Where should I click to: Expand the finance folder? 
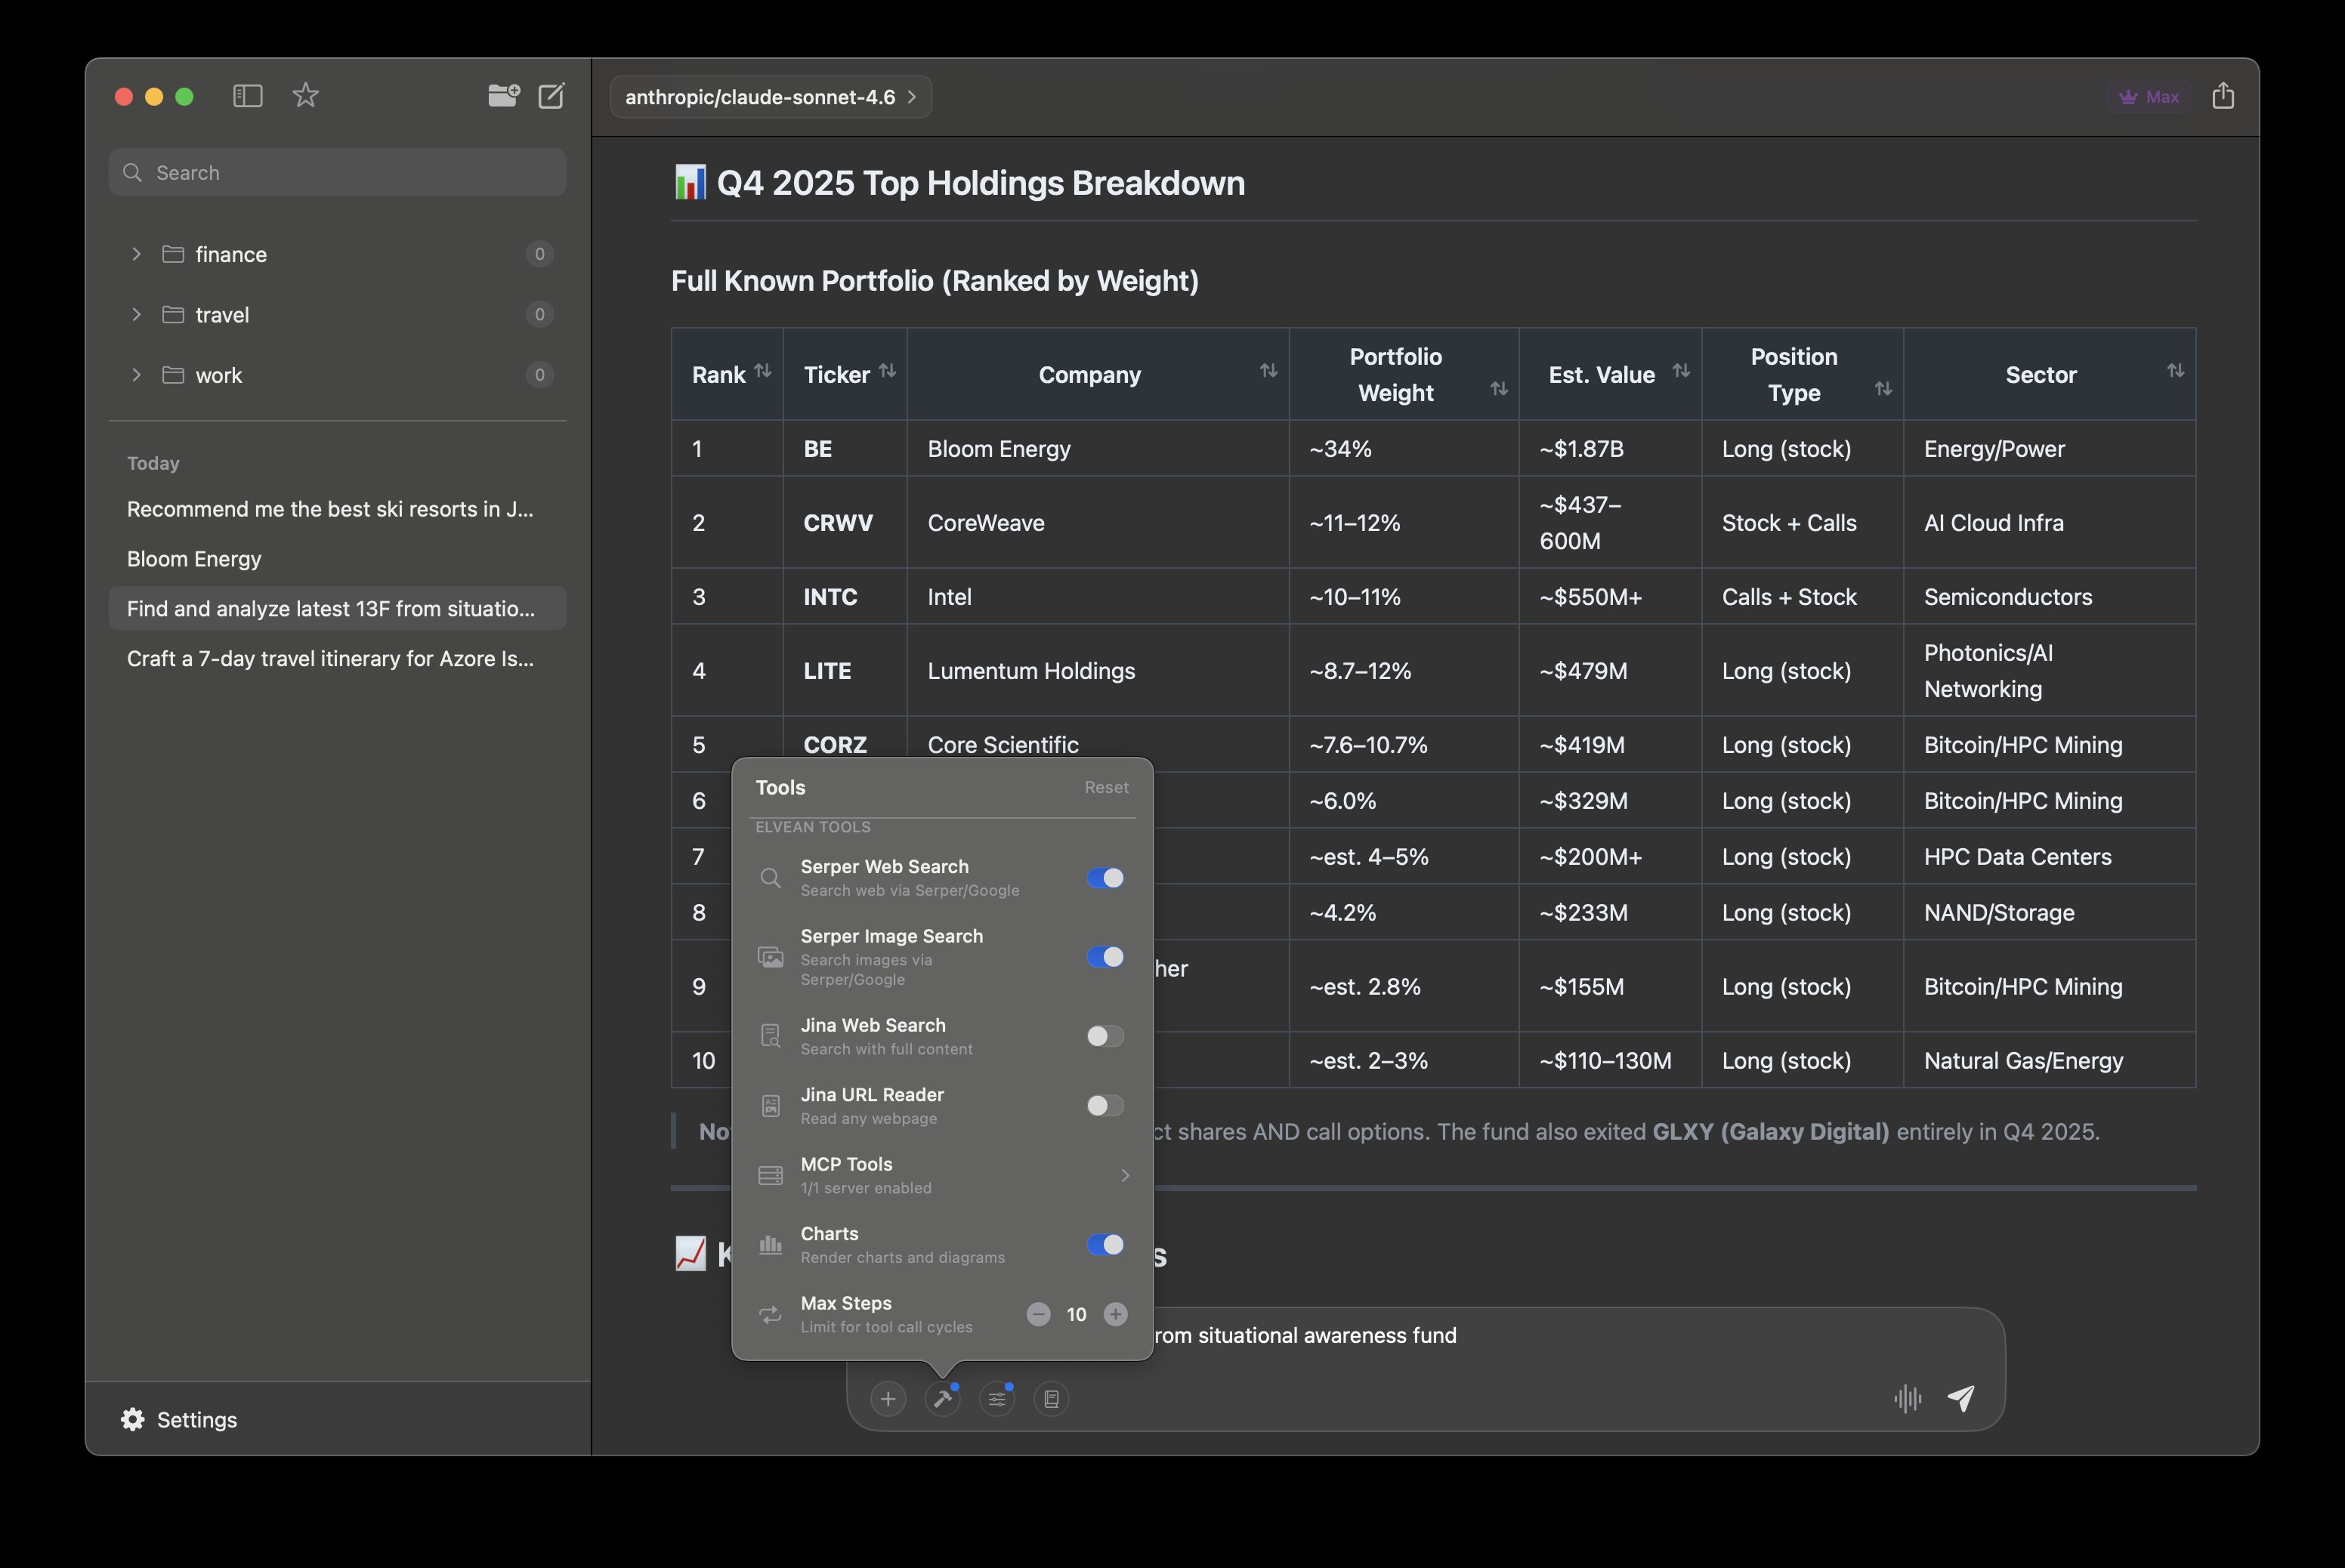tap(136, 254)
